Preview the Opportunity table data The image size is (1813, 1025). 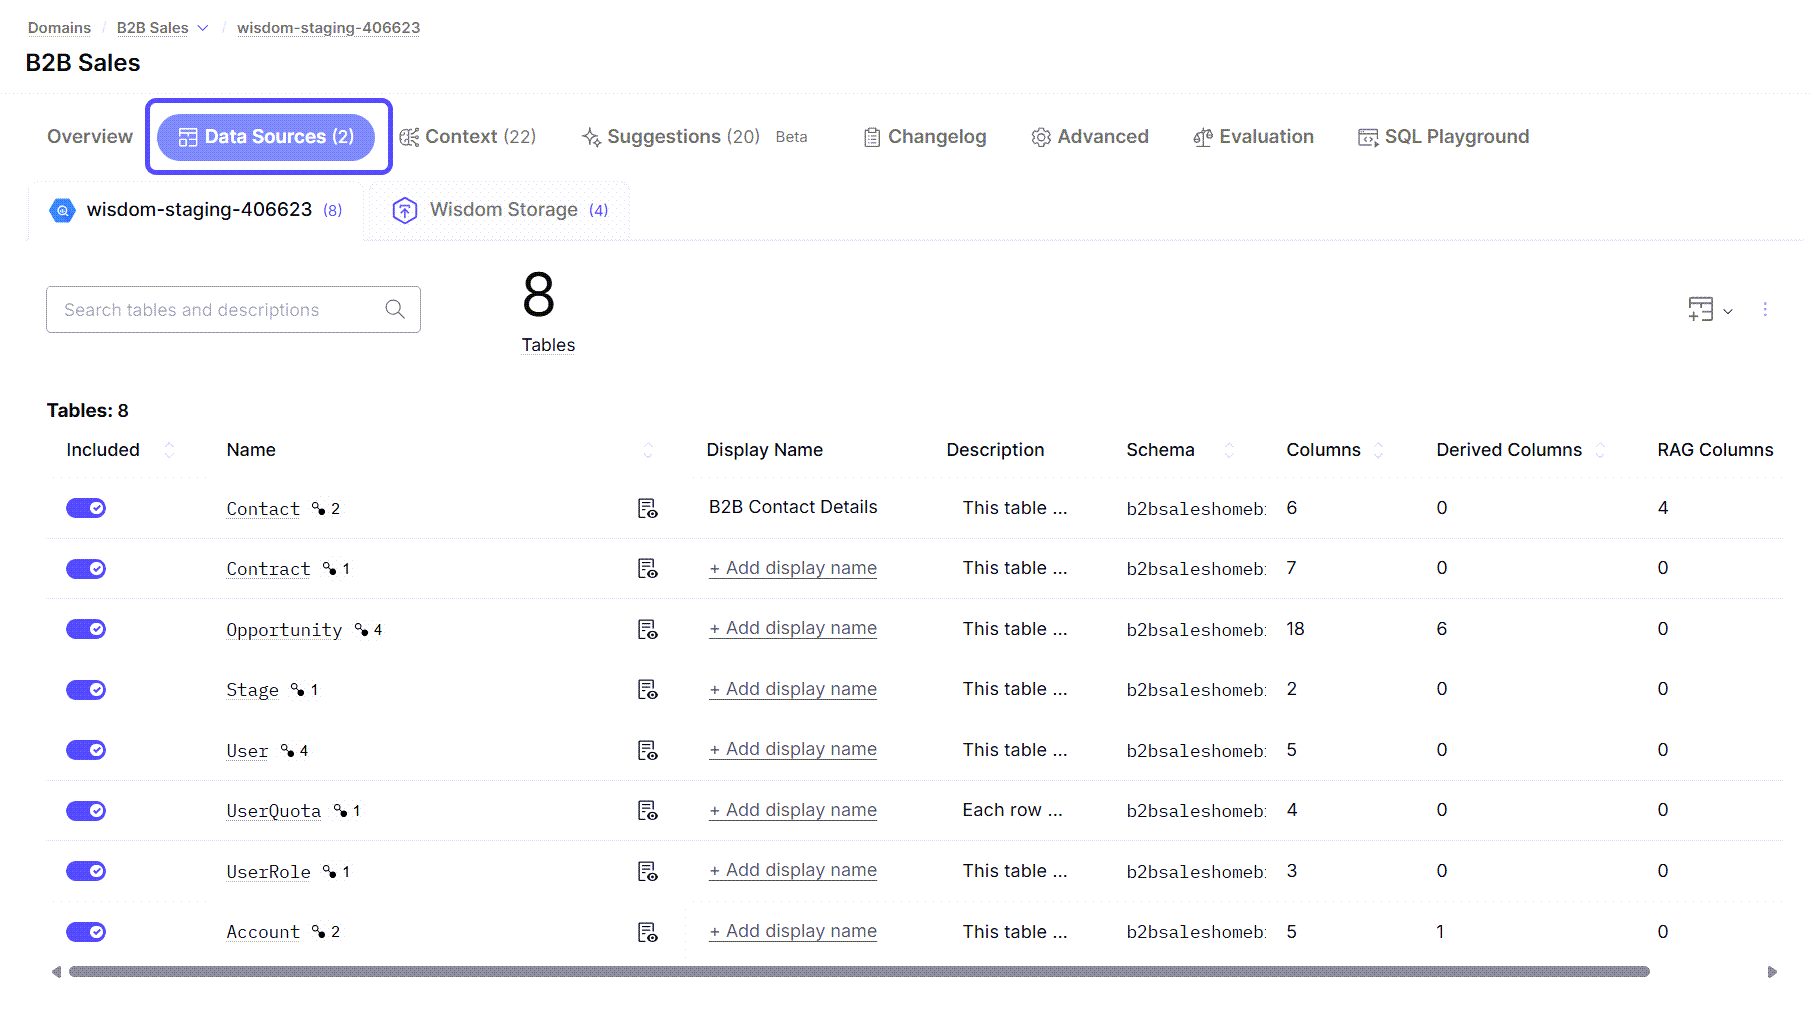(648, 630)
